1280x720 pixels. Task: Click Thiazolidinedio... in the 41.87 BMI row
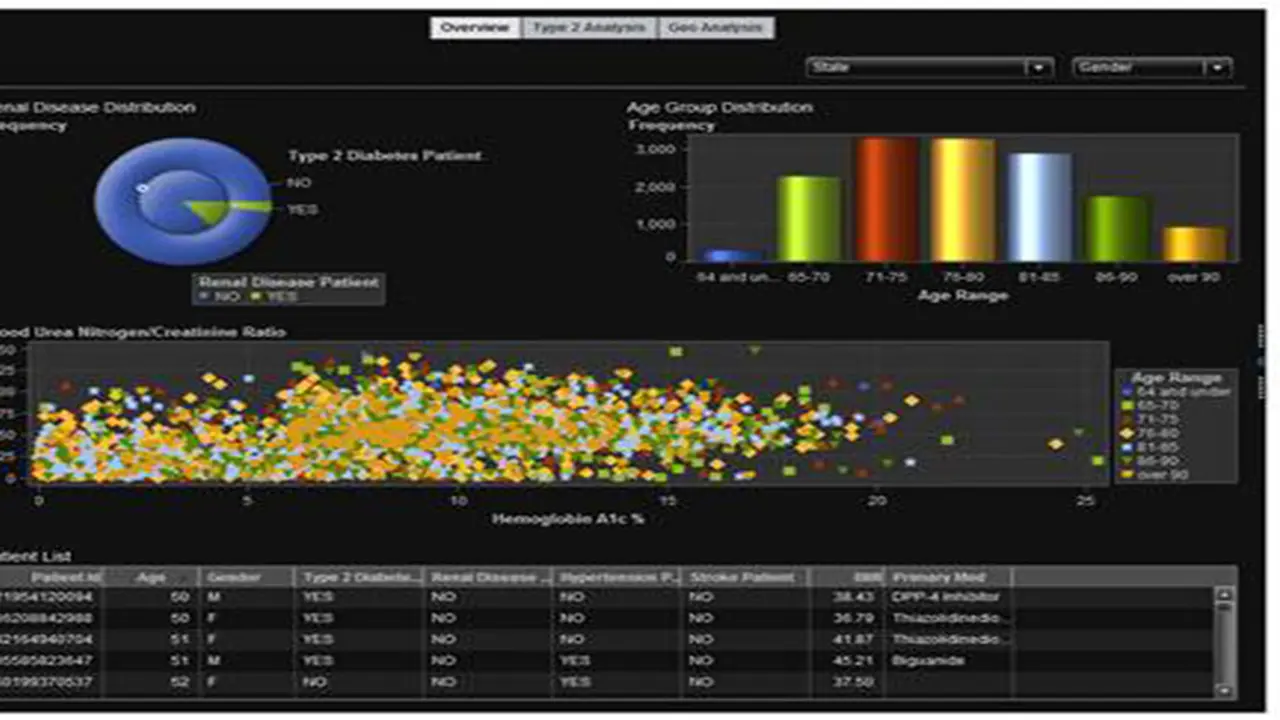pyautogui.click(x=948, y=639)
